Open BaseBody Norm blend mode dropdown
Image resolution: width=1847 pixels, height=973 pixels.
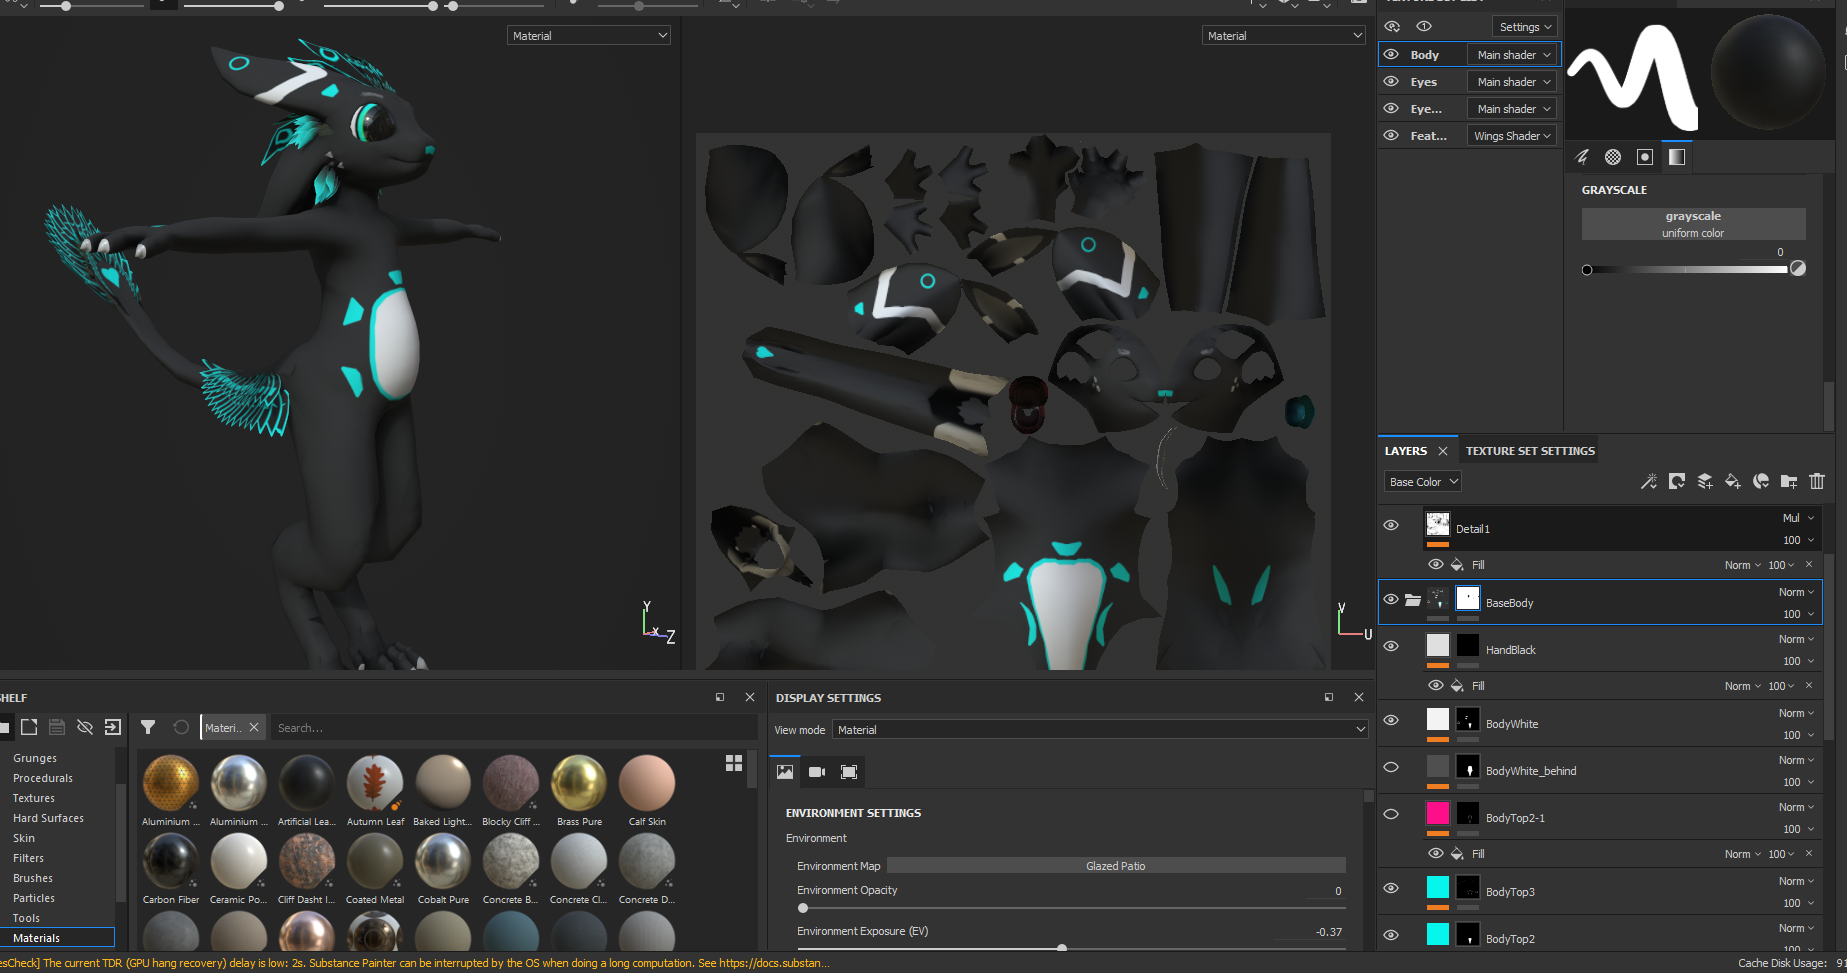click(1797, 592)
